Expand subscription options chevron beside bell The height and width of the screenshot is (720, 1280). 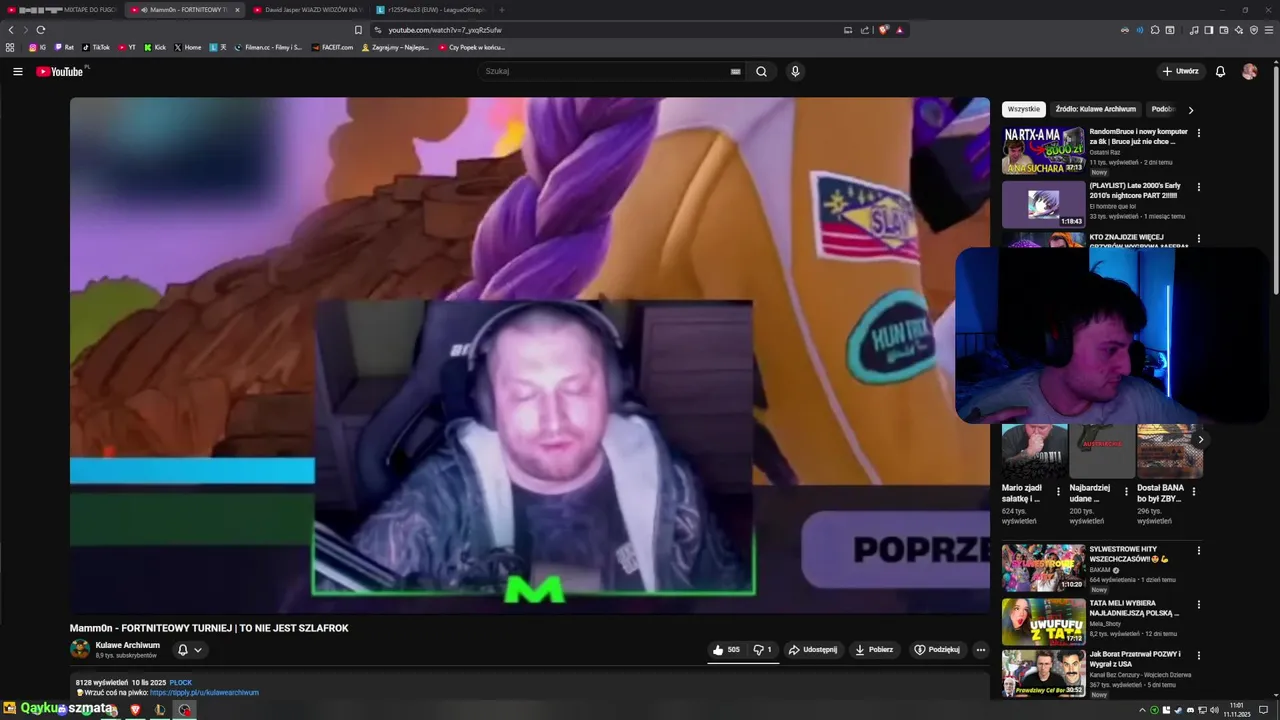point(198,650)
